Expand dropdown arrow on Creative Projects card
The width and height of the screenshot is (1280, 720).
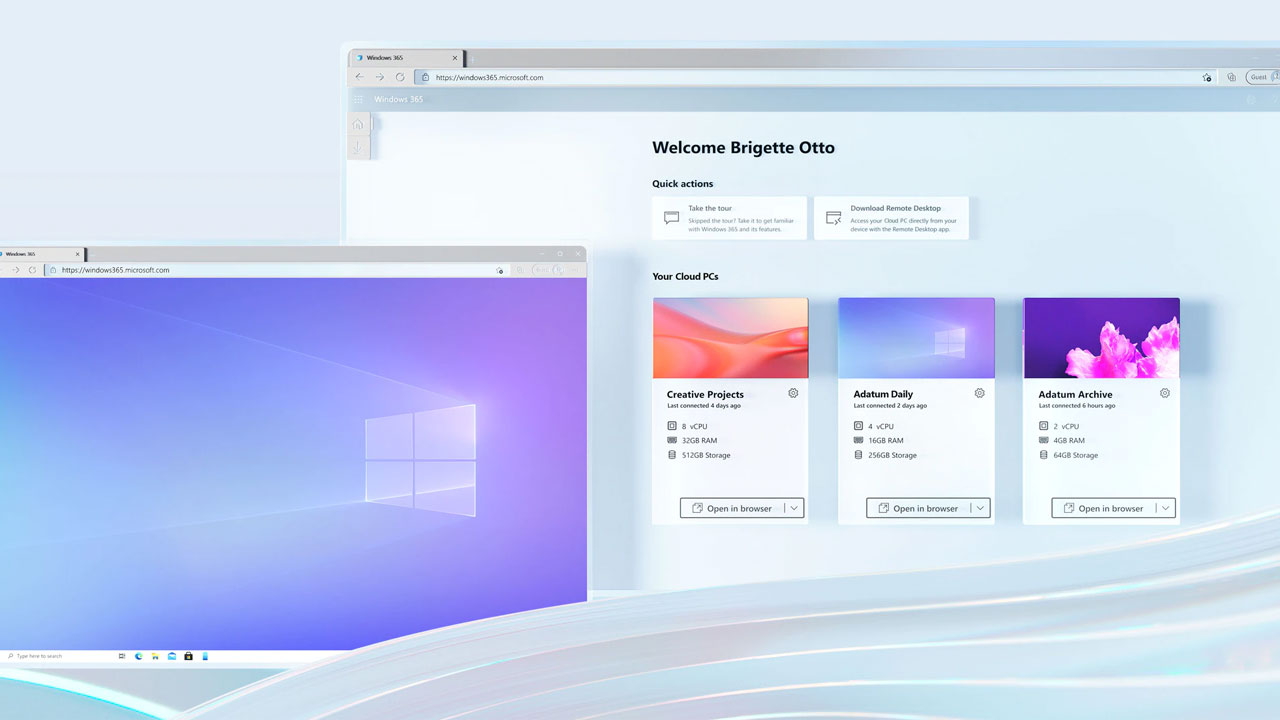[x=794, y=508]
